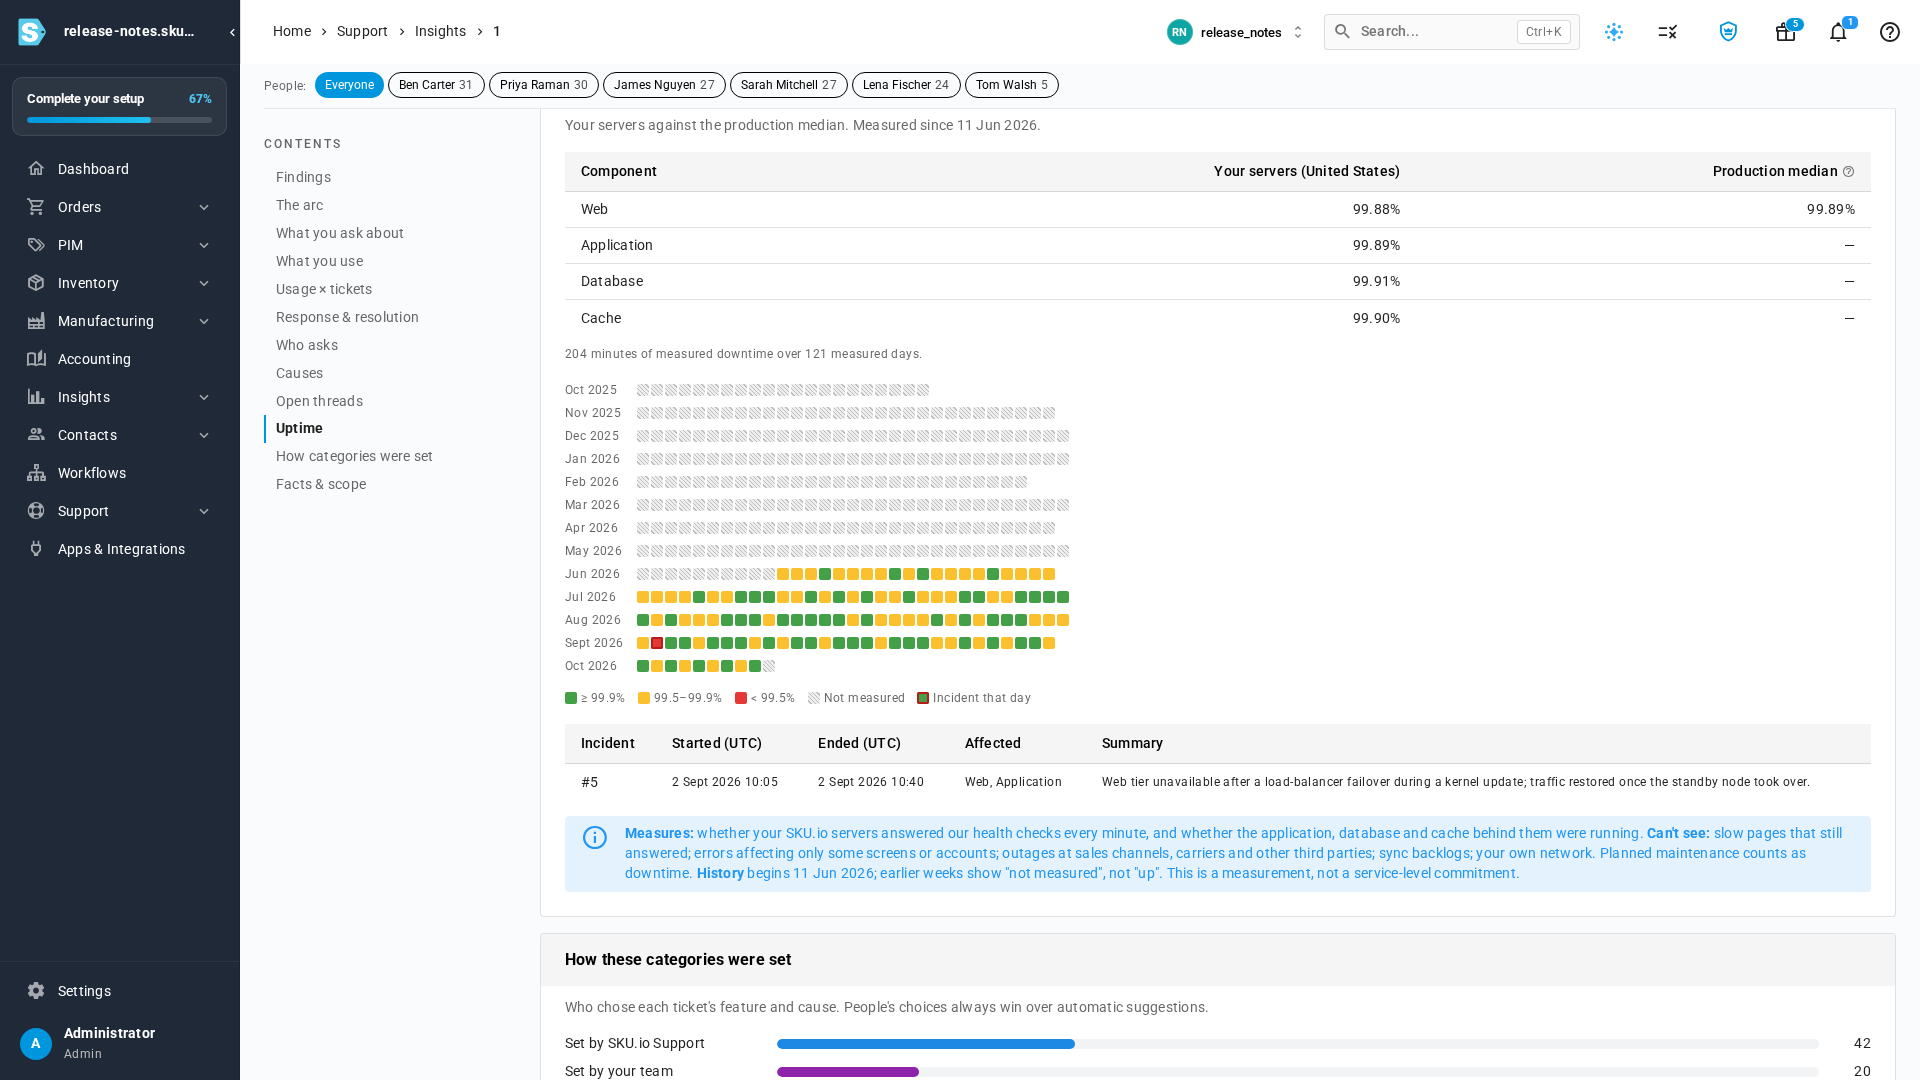1920x1080 pixels.
Task: Filter by Ben Carter
Action: coord(436,85)
